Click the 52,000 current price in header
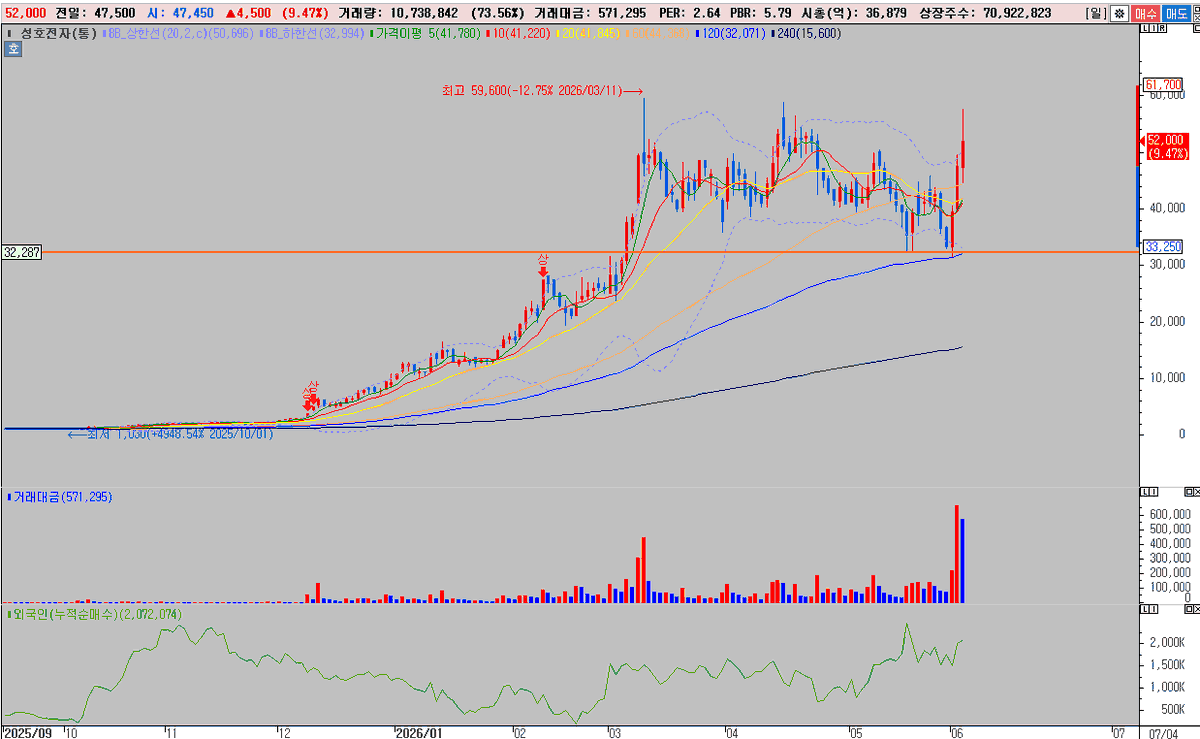Image resolution: width=1200 pixels, height=739 pixels. tap(25, 13)
